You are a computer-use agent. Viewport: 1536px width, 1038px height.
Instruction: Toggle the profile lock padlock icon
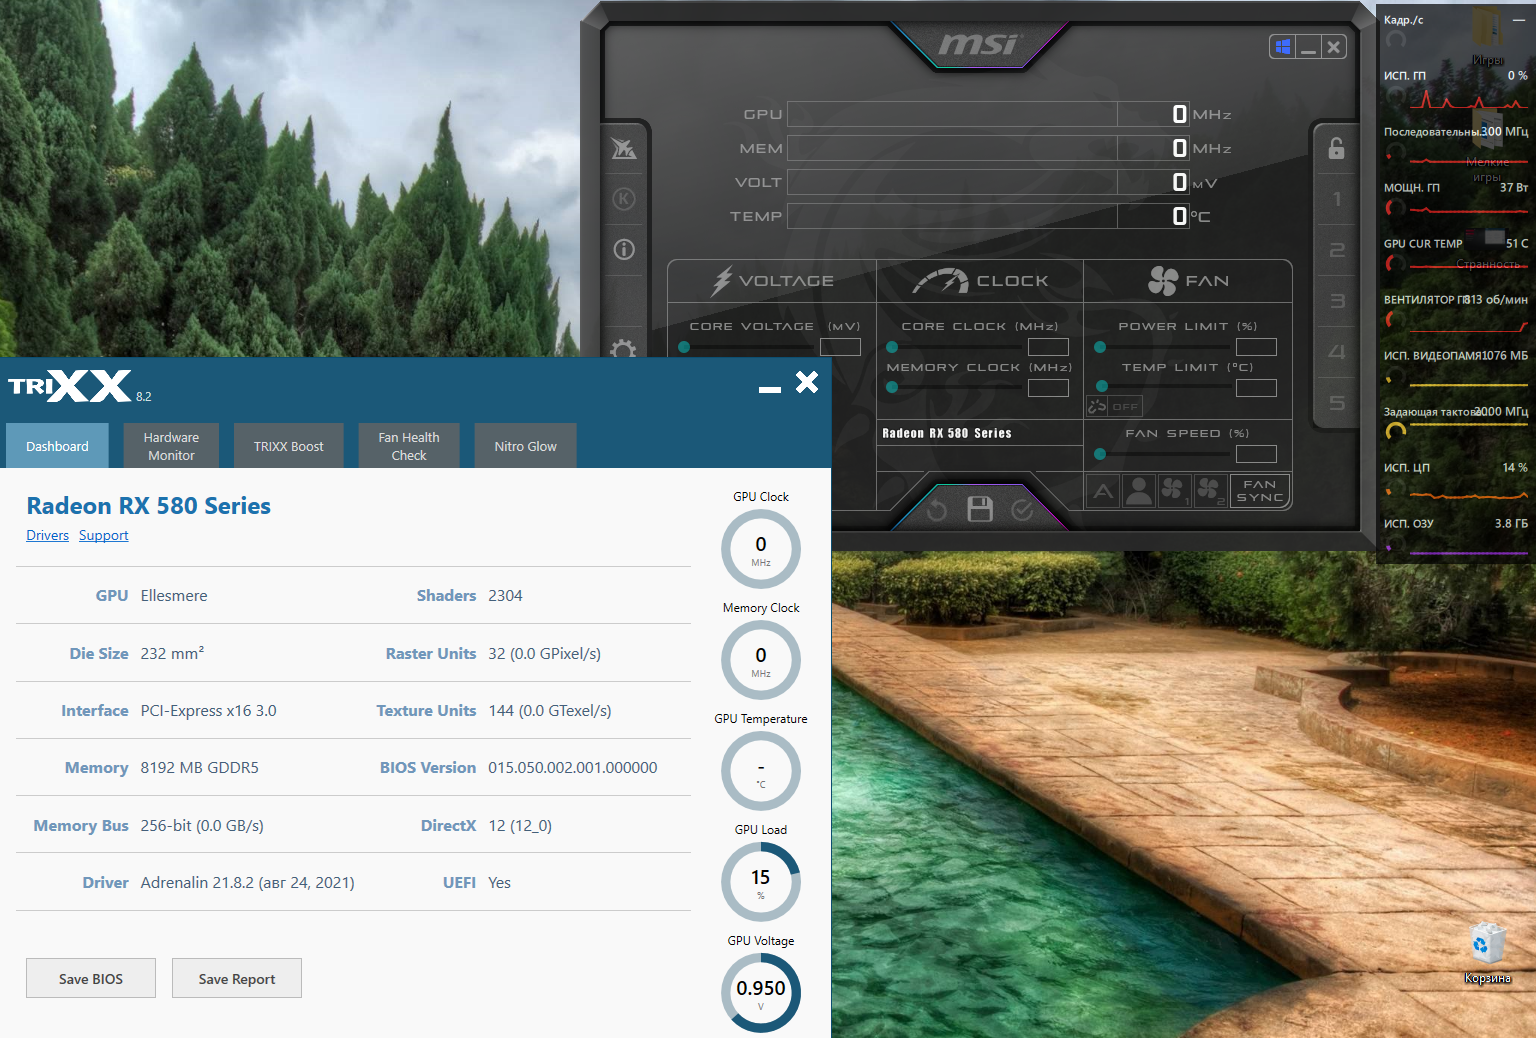(x=1337, y=148)
